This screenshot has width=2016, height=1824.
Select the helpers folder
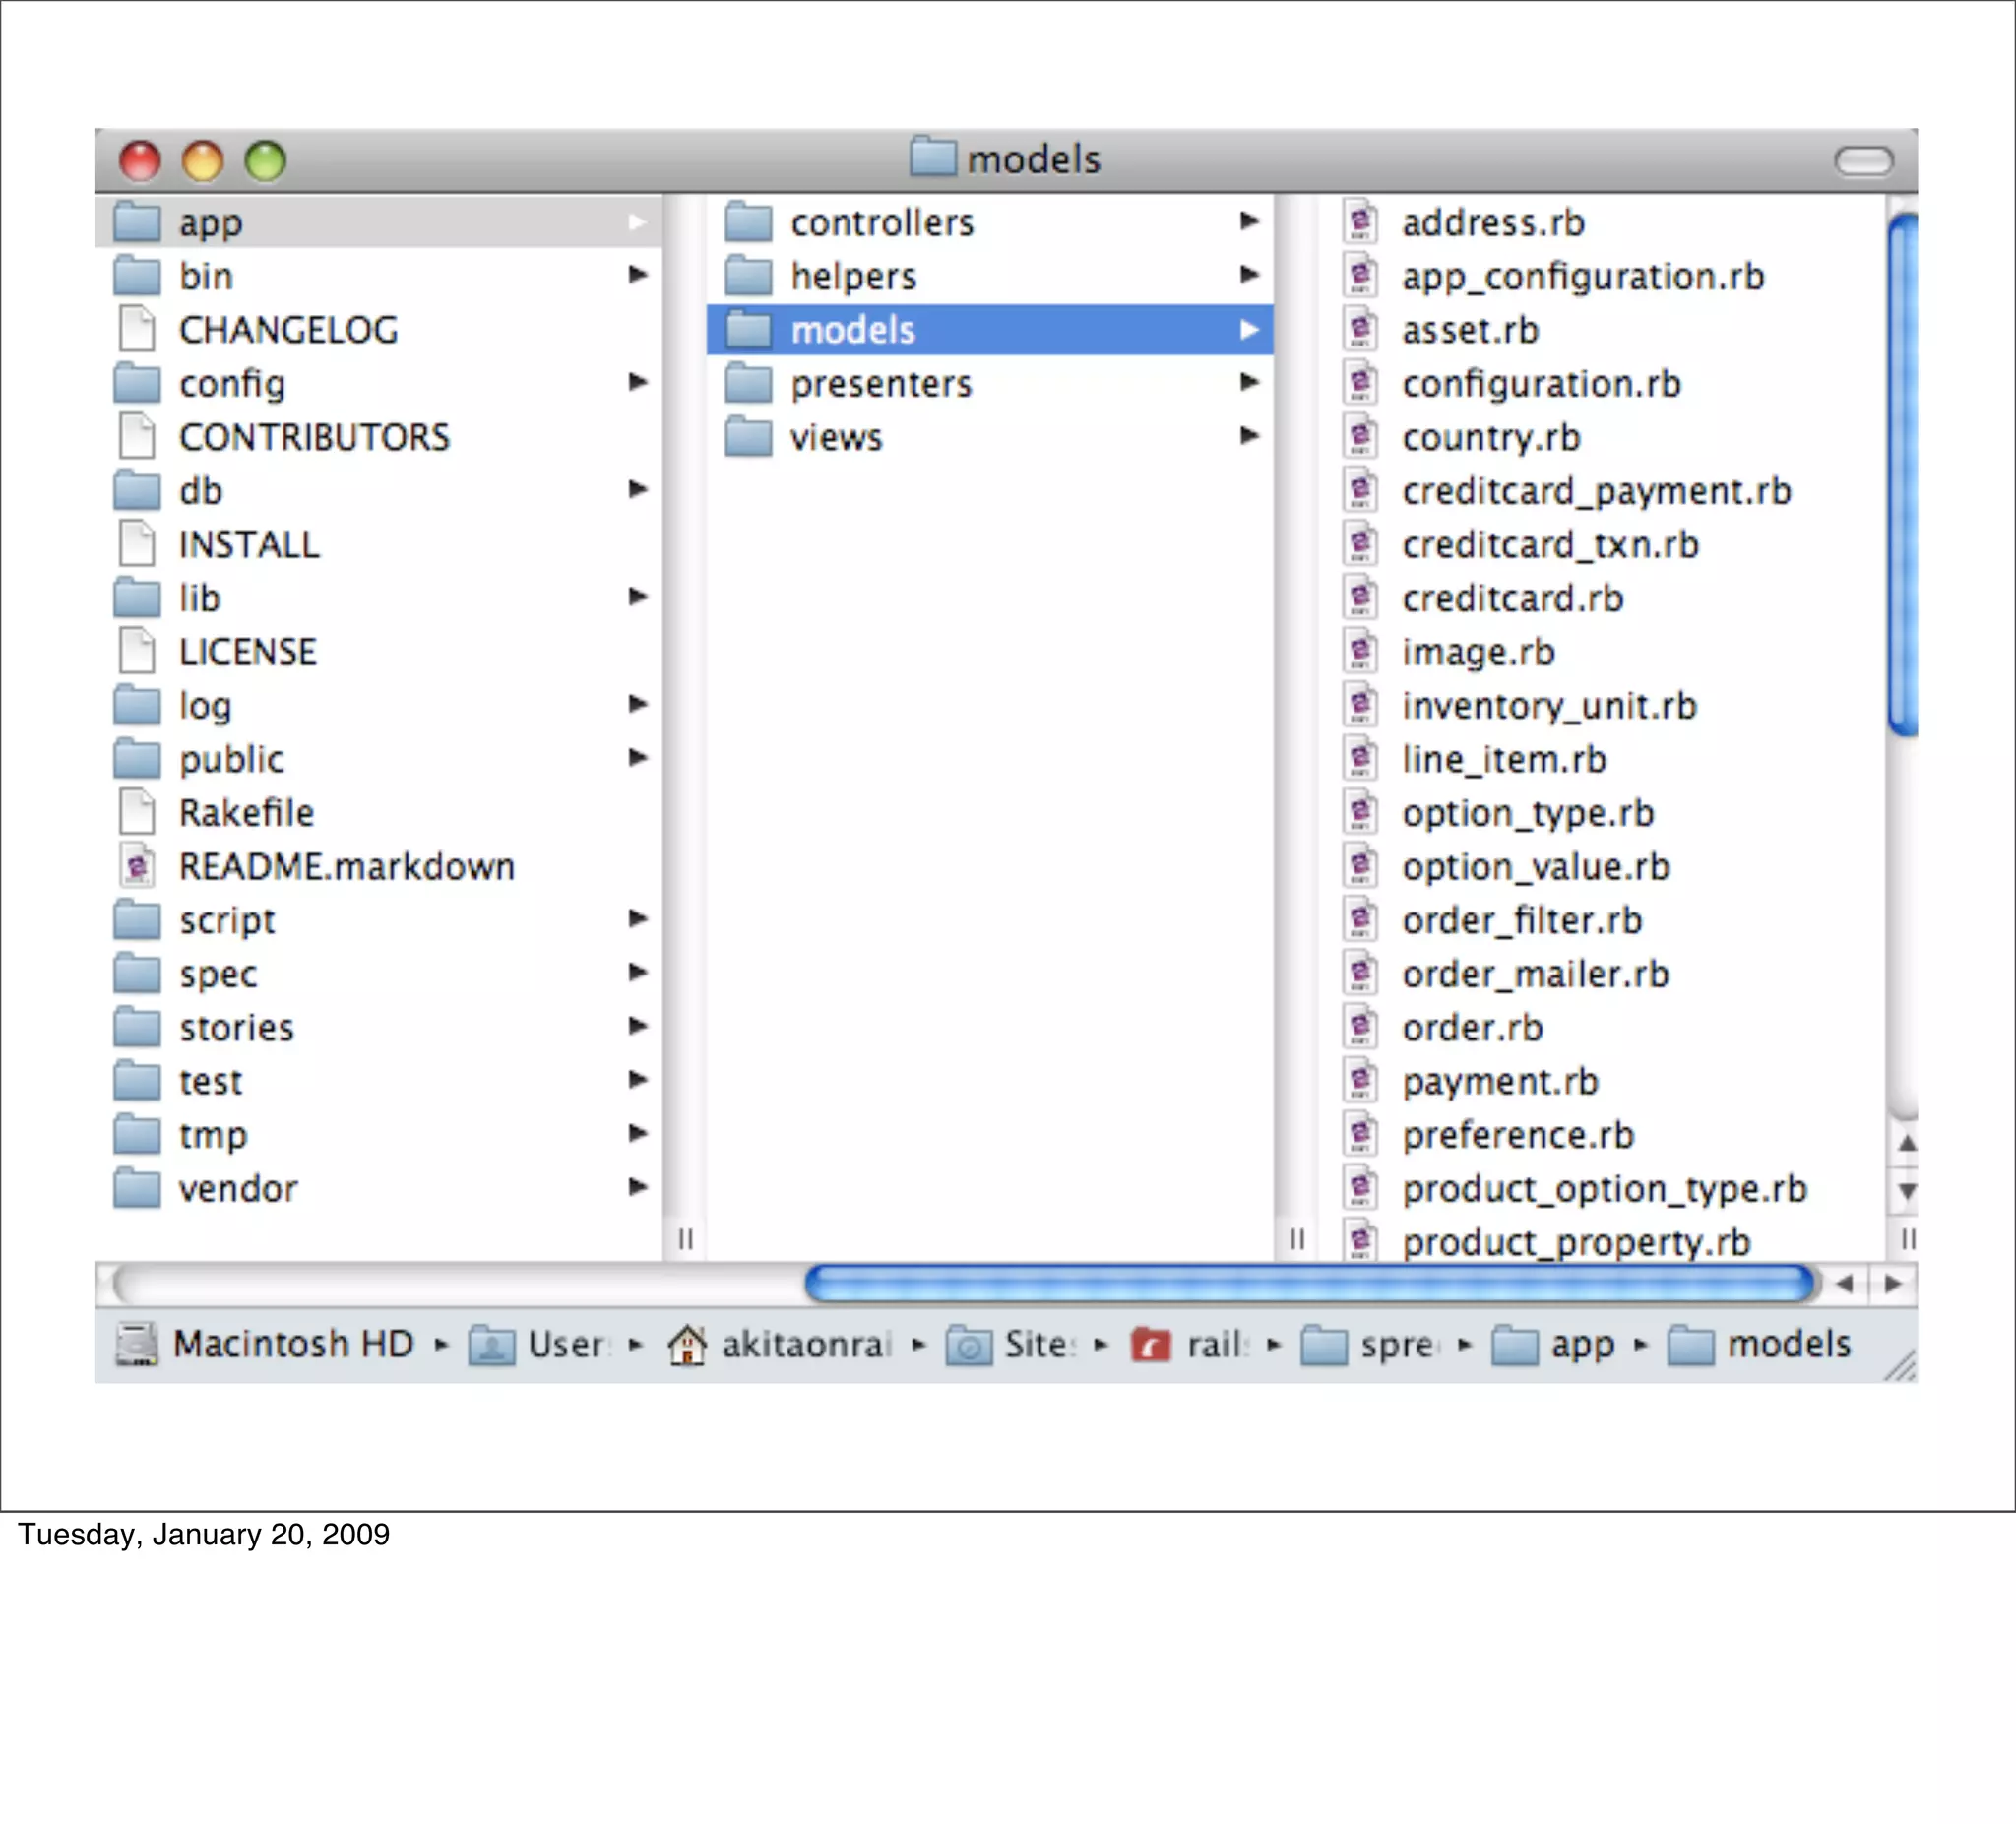[853, 276]
